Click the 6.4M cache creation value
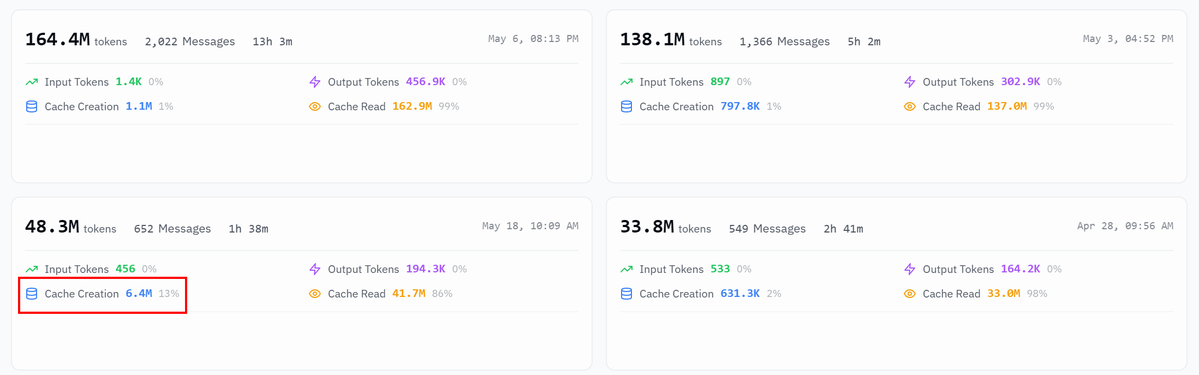Viewport: 1199px width, 375px height. (140, 294)
